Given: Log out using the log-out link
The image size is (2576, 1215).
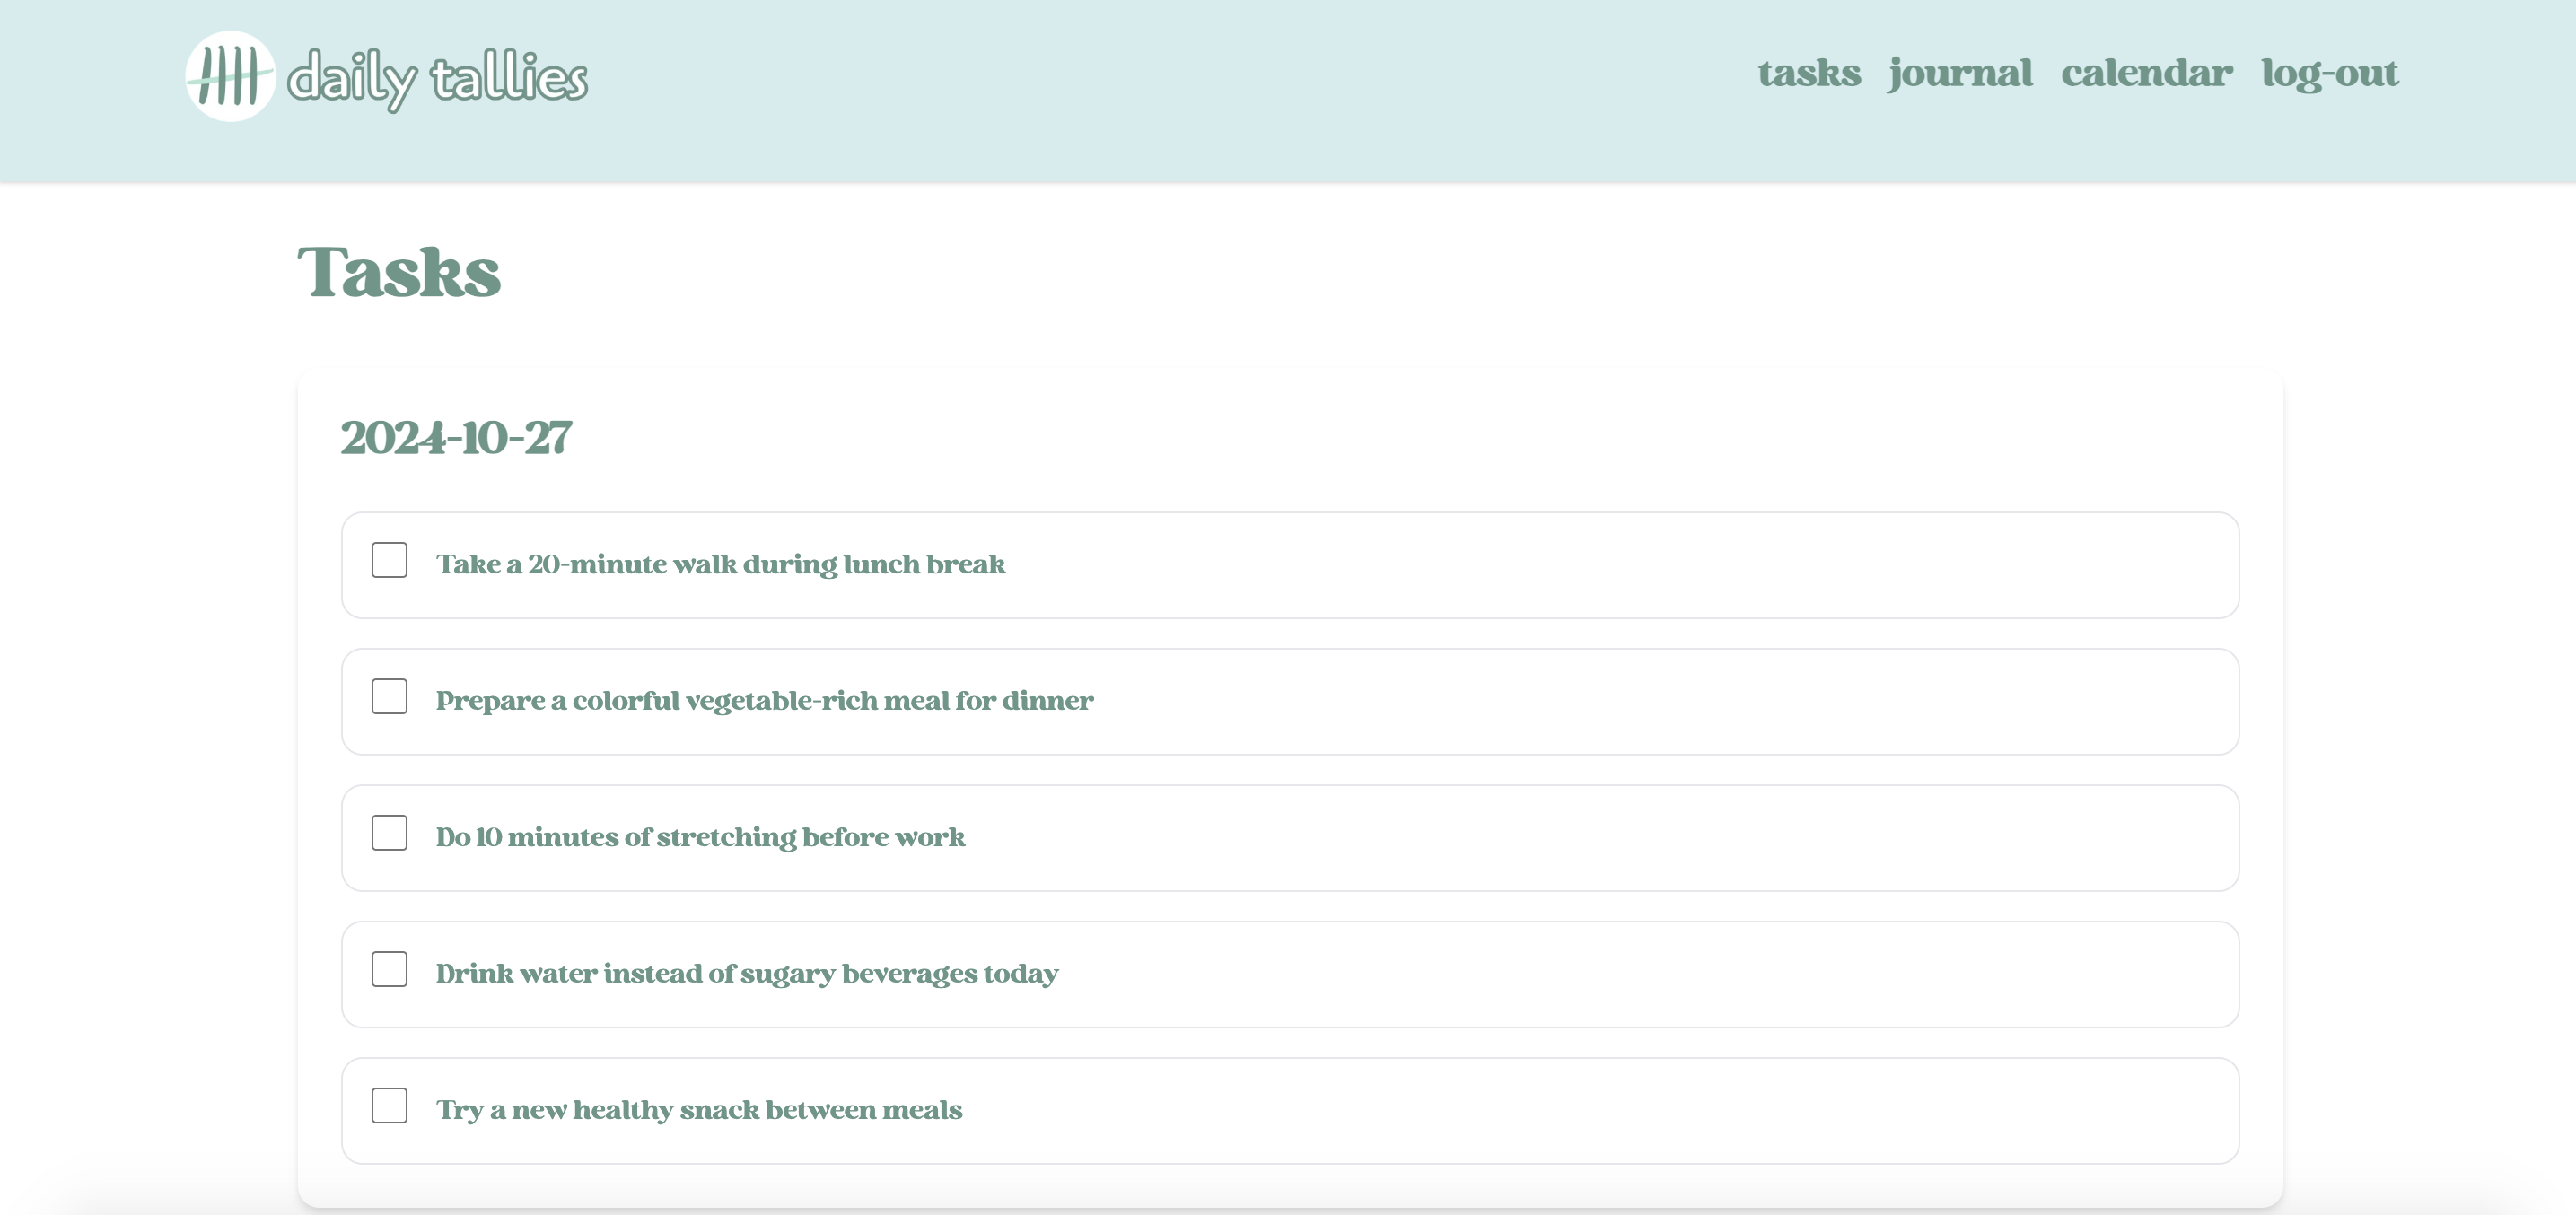Looking at the screenshot, I should point(2329,73).
